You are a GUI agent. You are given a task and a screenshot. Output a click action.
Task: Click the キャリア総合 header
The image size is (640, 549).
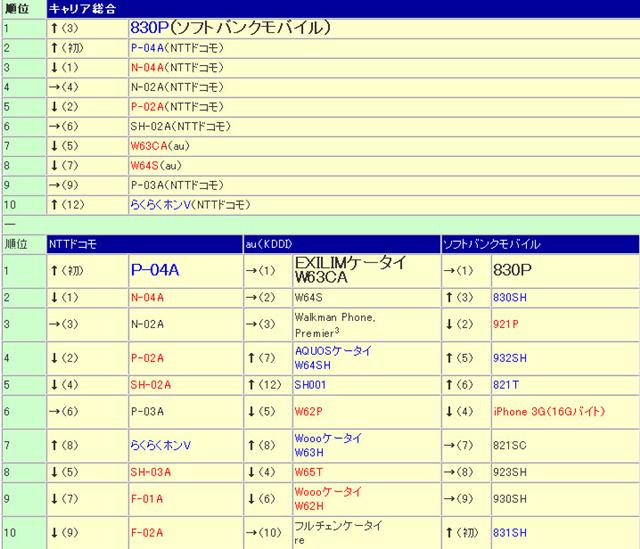coord(82,9)
